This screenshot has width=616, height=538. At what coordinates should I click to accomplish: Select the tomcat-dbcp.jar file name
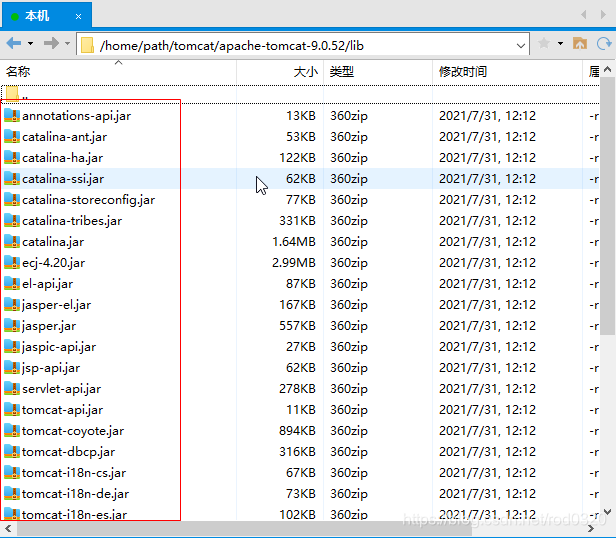[68, 452]
